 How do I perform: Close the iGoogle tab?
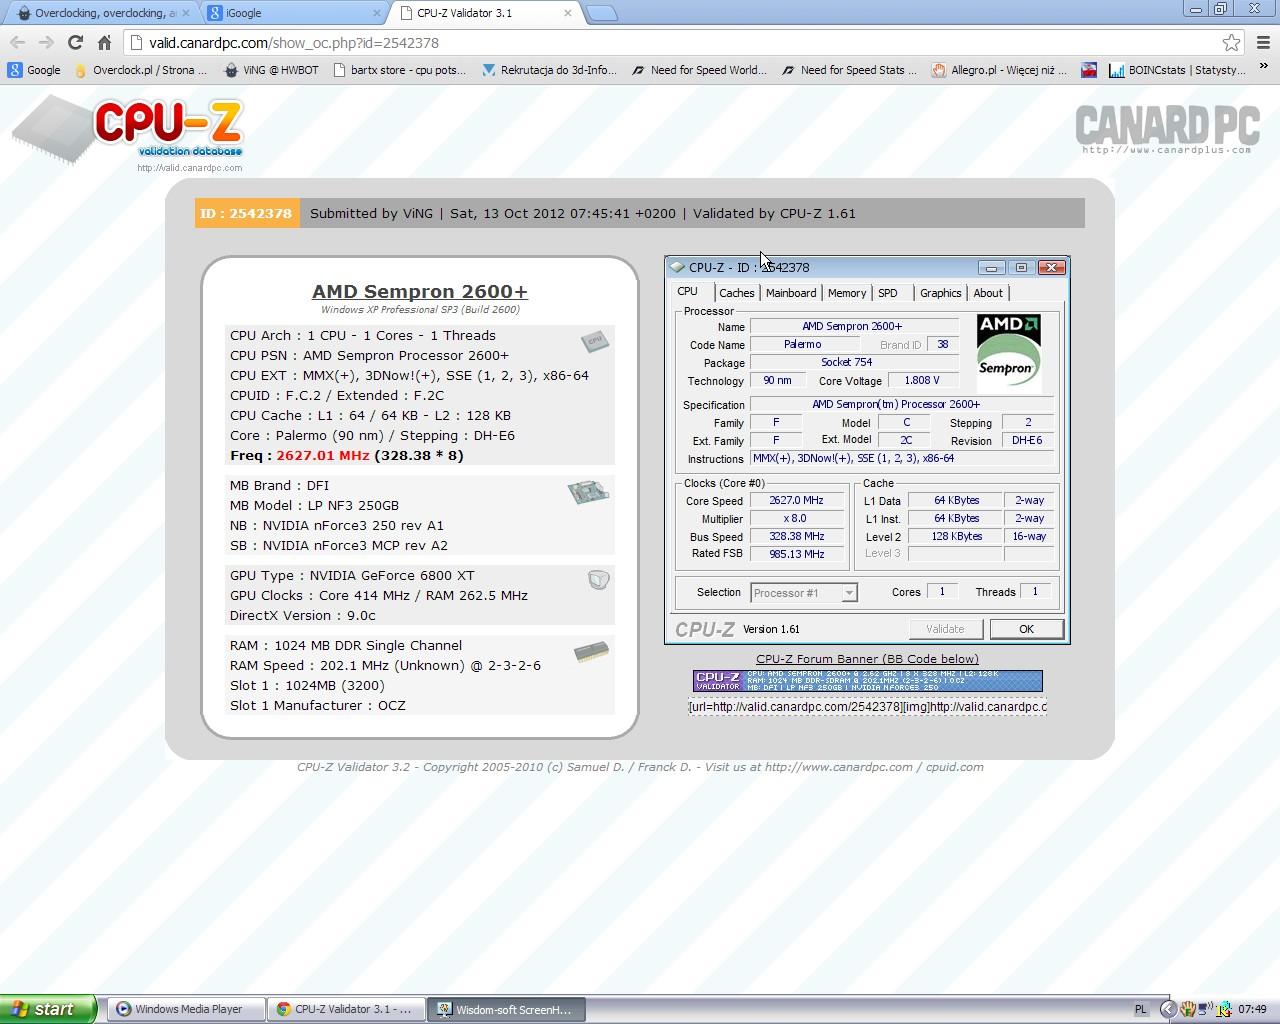click(x=377, y=13)
